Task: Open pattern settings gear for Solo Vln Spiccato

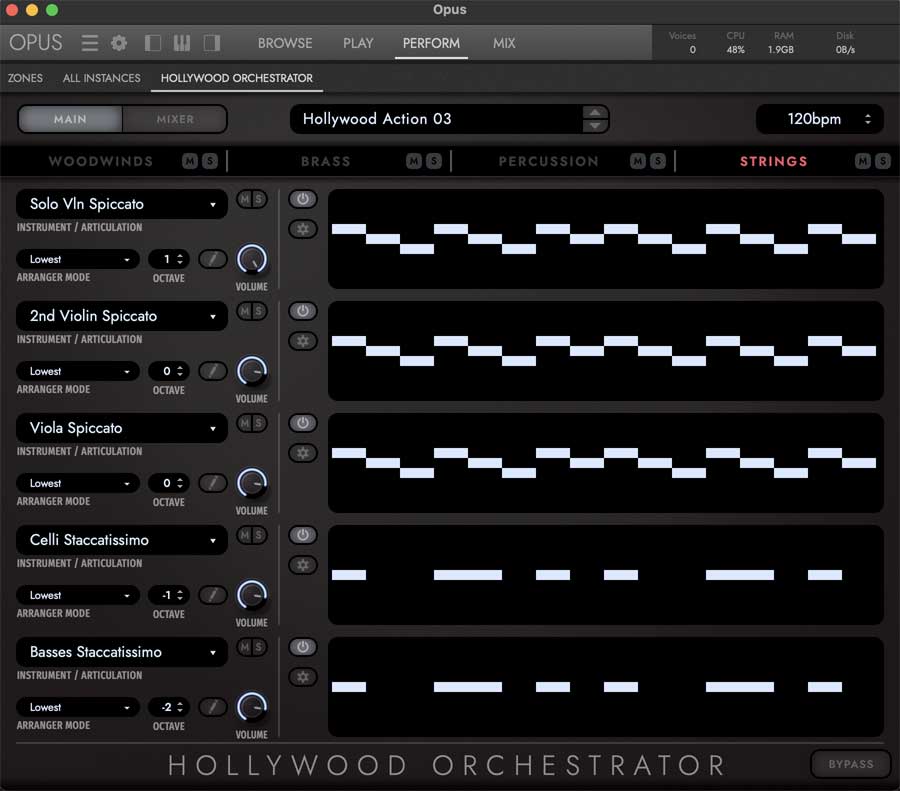Action: coord(302,229)
